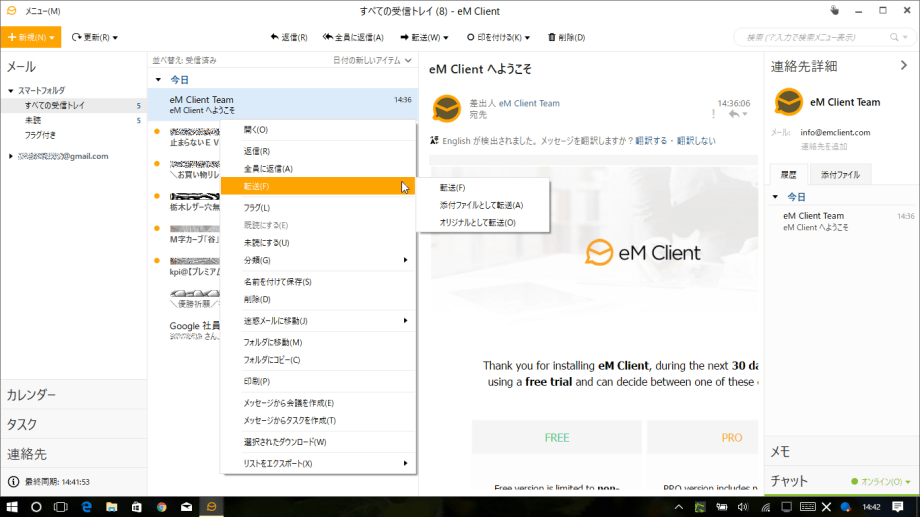This screenshot has width=920, height=517.
Task: Select the フラグ付き smart folder
Action: tap(74, 135)
